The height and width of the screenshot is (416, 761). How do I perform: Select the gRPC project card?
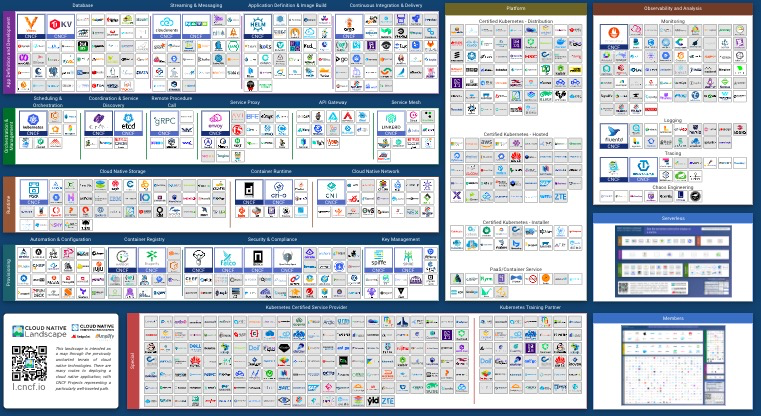164,123
